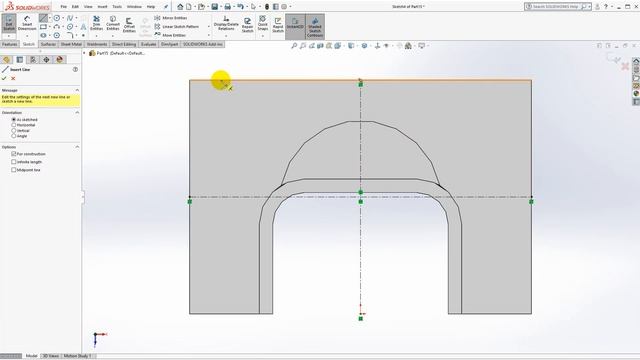Click Repair Sketch
Viewport: 640px width, 360px height.
click(x=247, y=25)
